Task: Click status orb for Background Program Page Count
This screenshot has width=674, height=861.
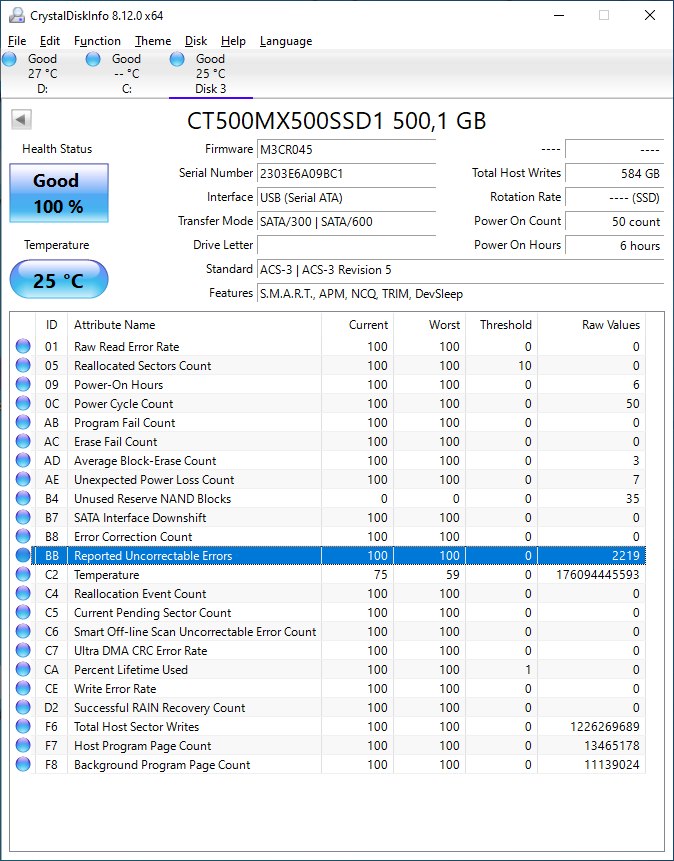Action: [x=23, y=765]
